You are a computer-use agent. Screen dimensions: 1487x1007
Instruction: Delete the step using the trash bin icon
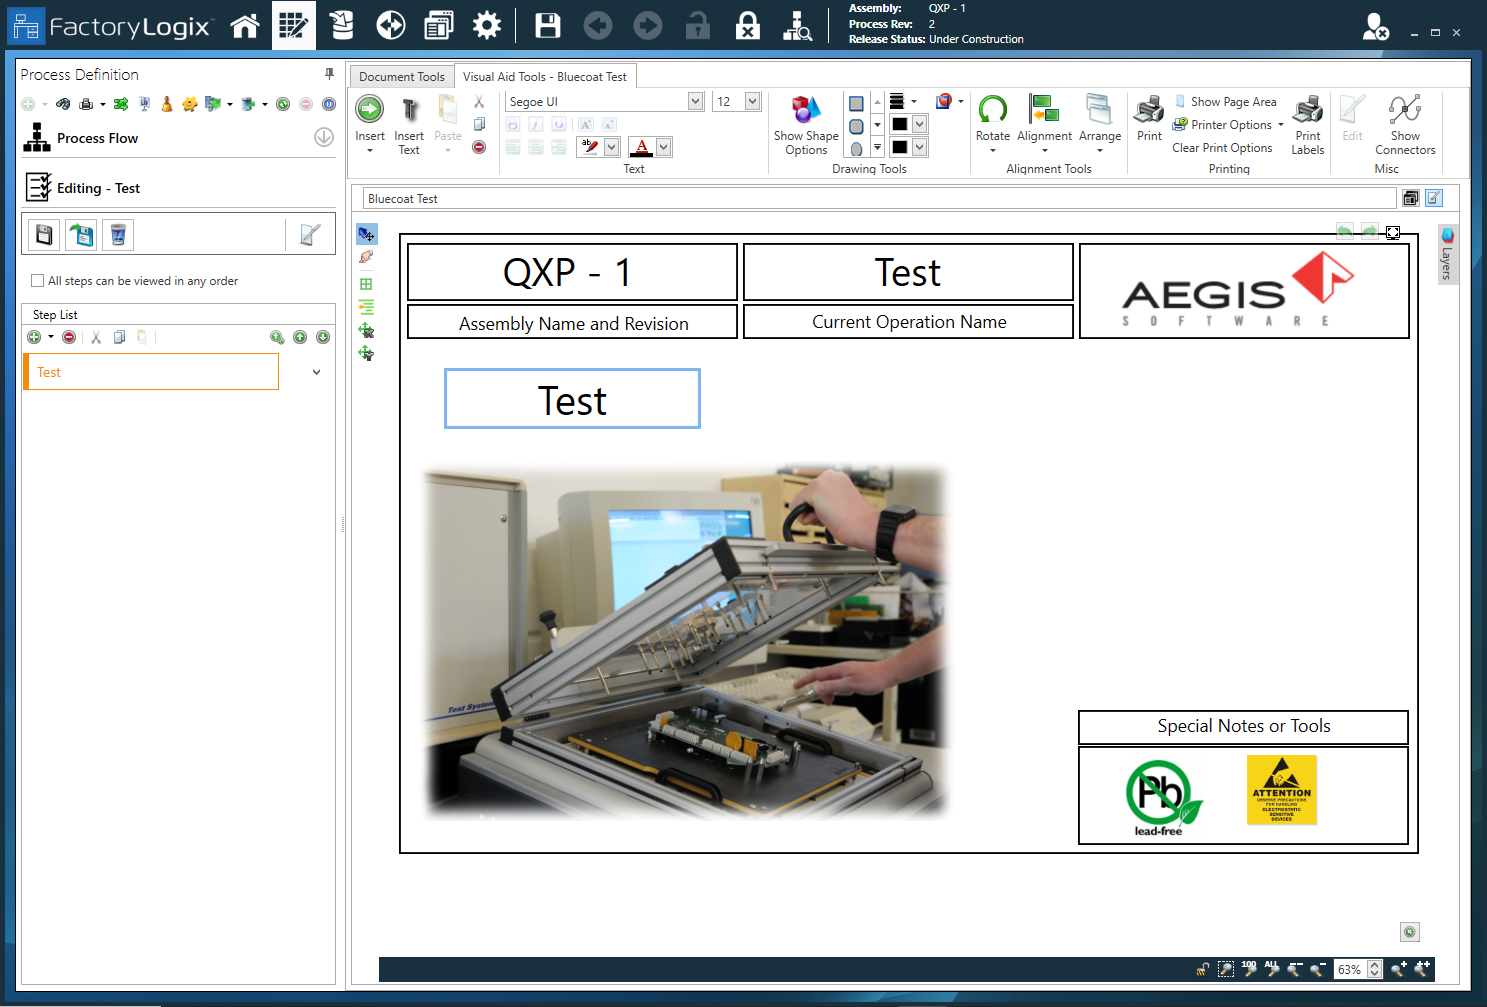click(x=118, y=235)
